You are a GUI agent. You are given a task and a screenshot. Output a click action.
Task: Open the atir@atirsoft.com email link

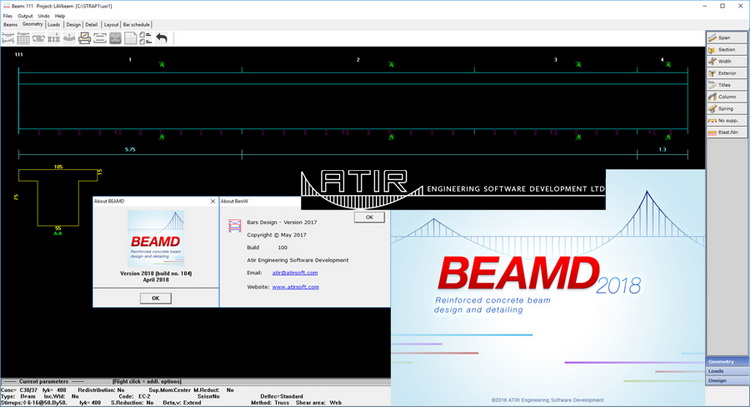click(x=295, y=273)
